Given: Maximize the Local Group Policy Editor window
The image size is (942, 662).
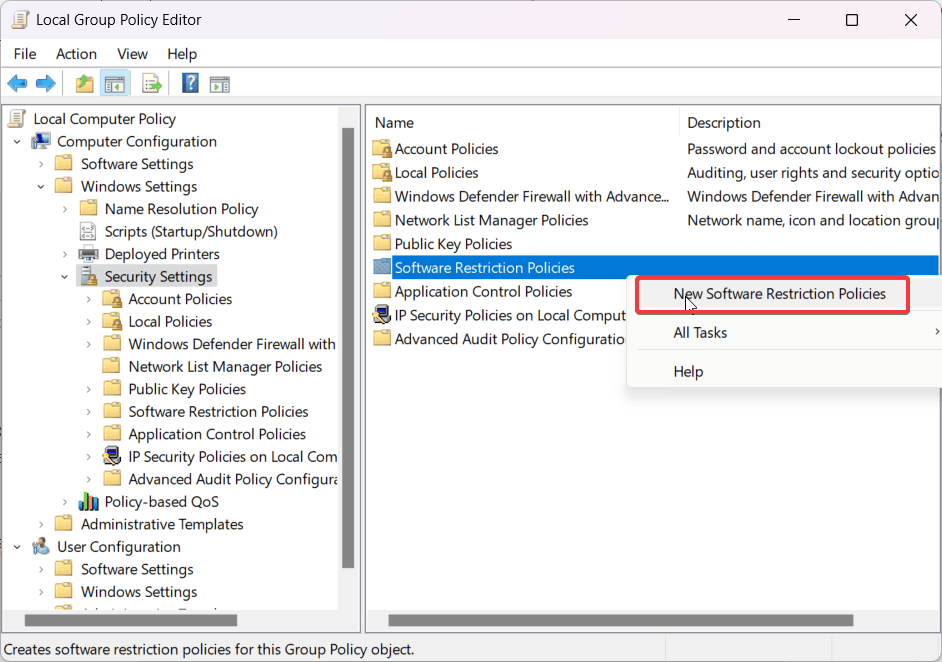Looking at the screenshot, I should (x=851, y=20).
